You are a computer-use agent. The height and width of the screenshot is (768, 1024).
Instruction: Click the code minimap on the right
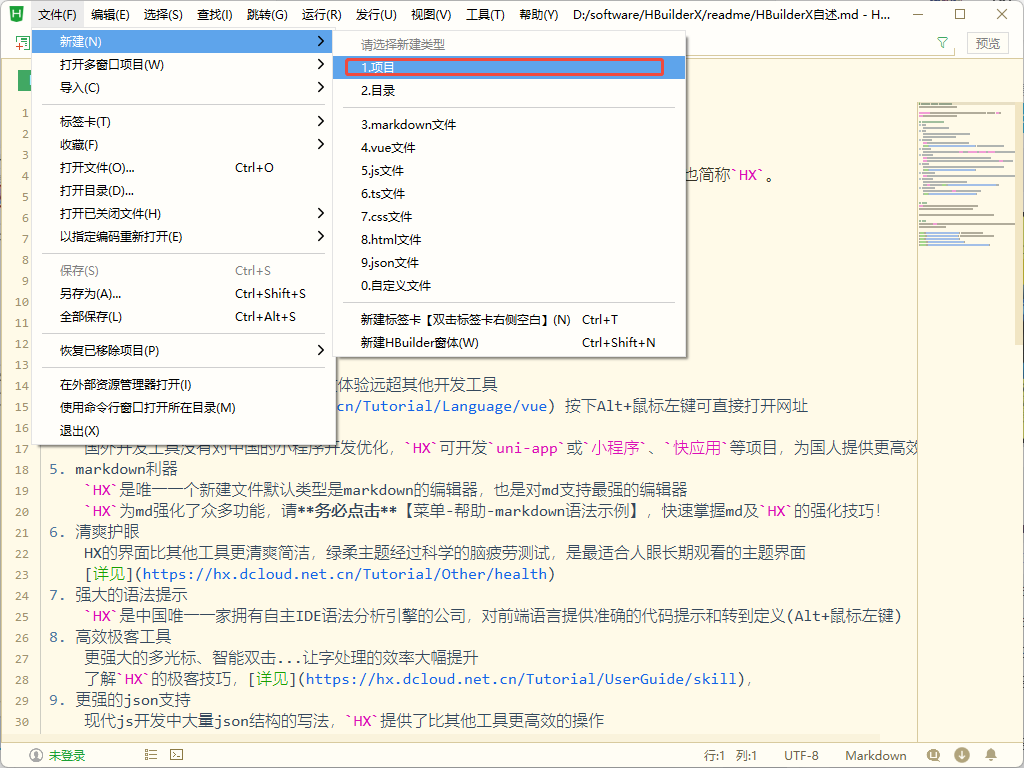pyautogui.click(x=968, y=175)
